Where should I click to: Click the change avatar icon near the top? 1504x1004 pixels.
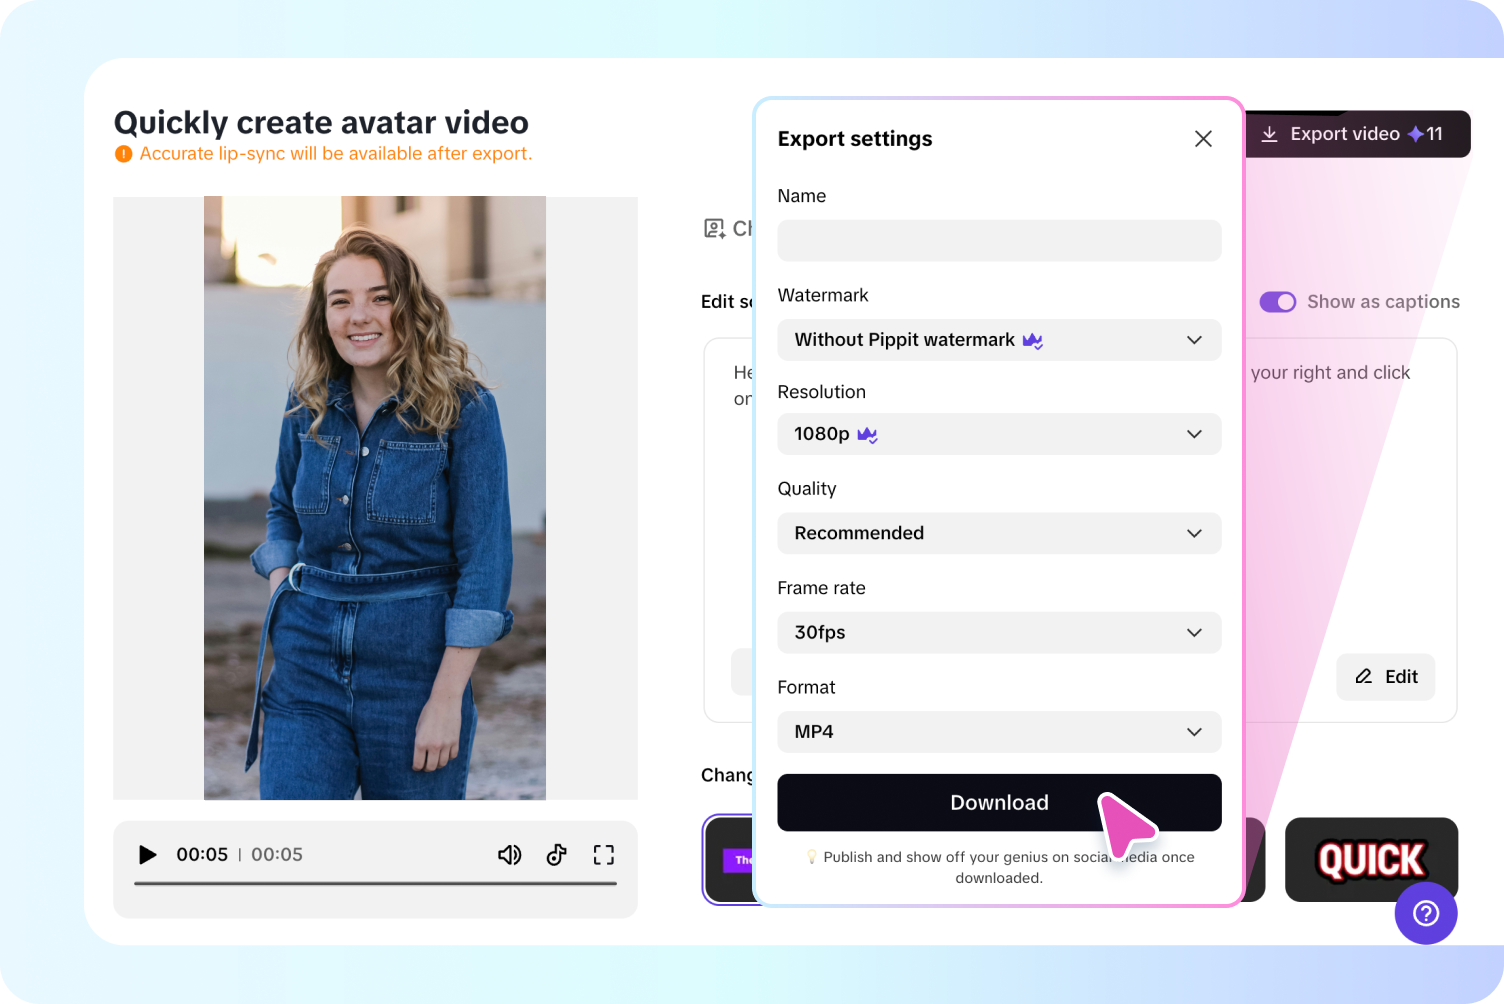(713, 228)
